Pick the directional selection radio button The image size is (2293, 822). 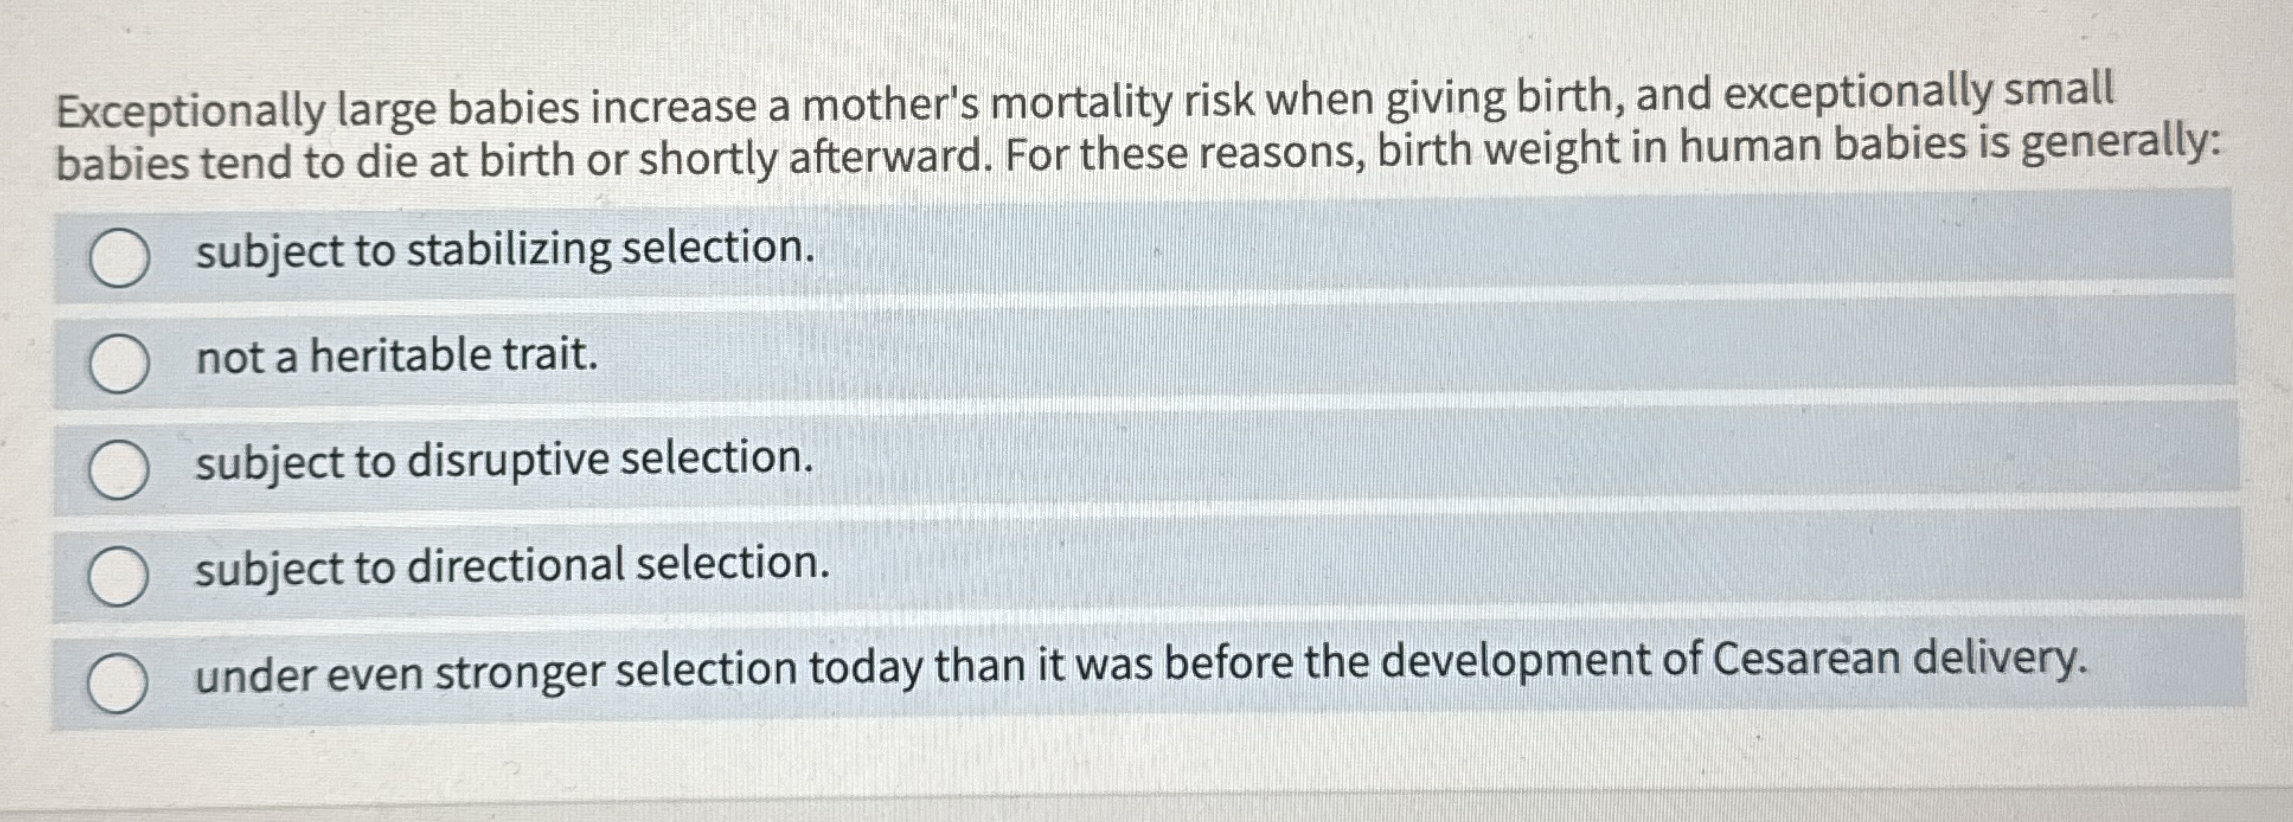(x=119, y=577)
